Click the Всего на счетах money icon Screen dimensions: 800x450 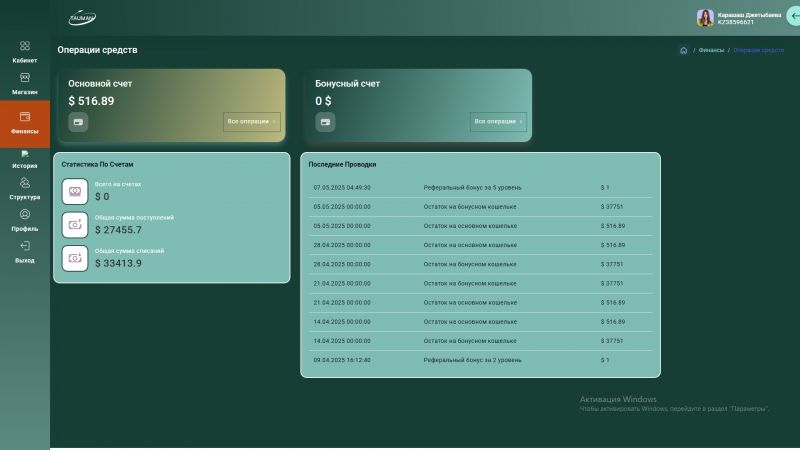75,191
